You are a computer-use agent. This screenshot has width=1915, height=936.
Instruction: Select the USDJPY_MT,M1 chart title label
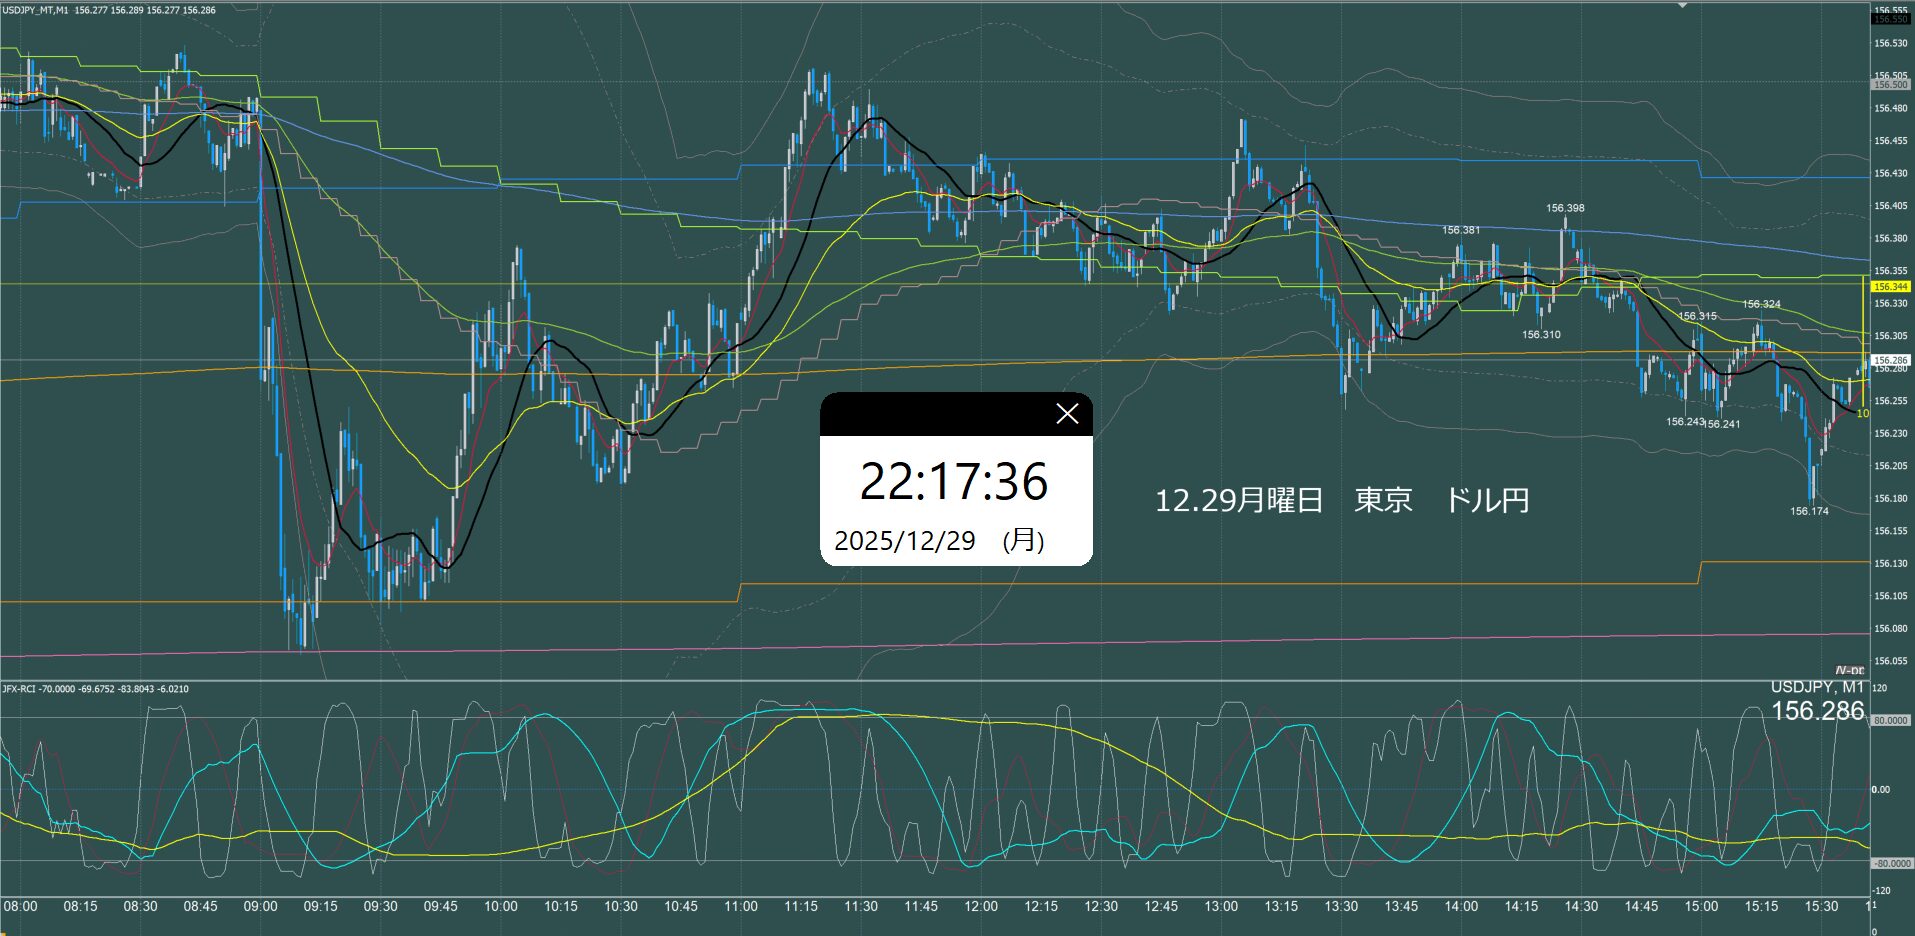click(x=36, y=10)
